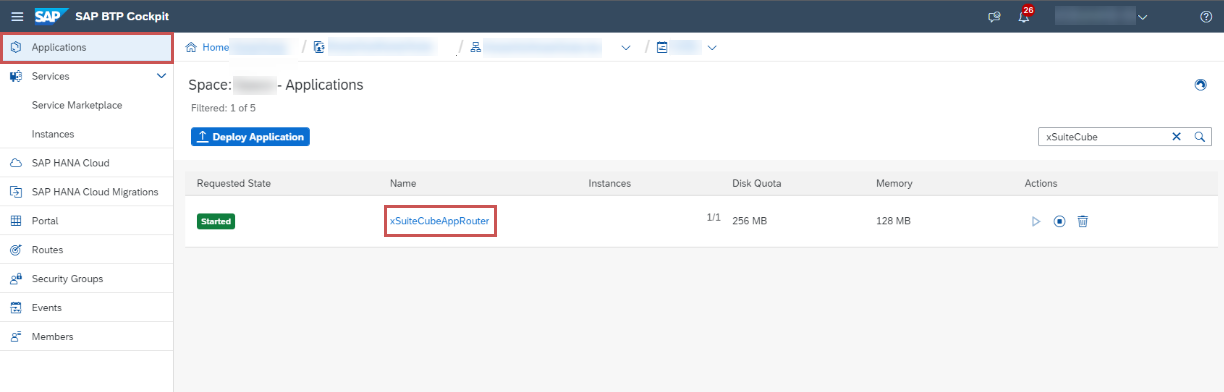Expand the space breadcrumb dropdown

pyautogui.click(x=712, y=47)
